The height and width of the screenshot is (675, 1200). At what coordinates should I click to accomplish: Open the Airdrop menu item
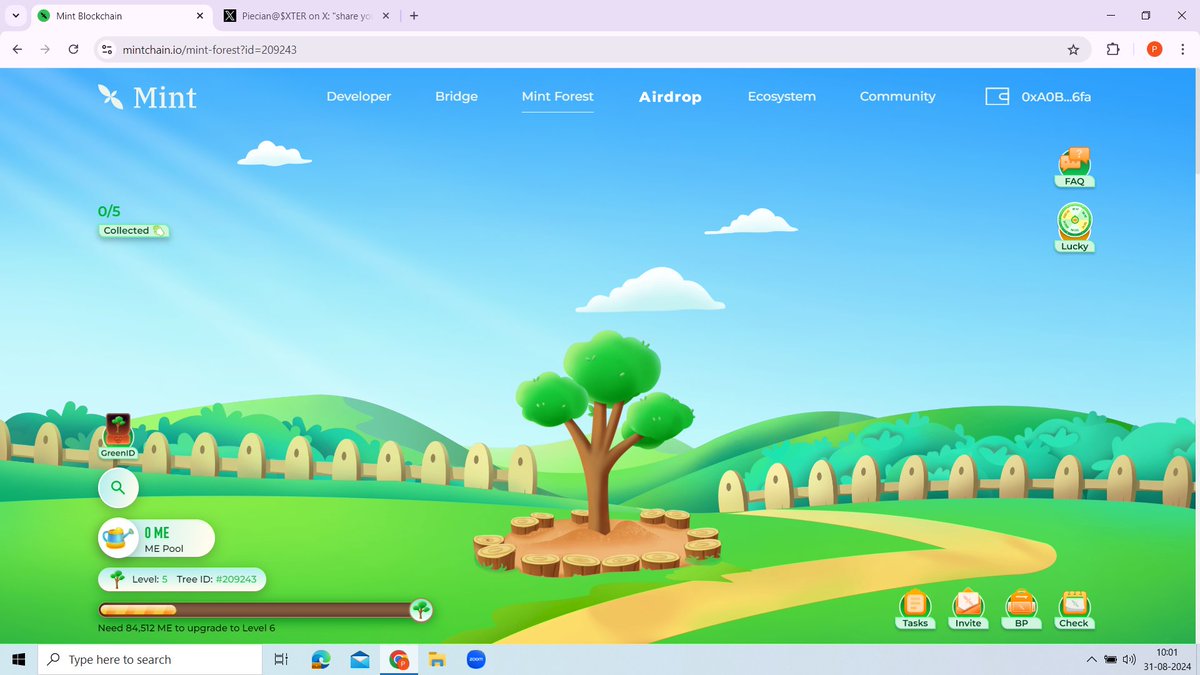[670, 97]
